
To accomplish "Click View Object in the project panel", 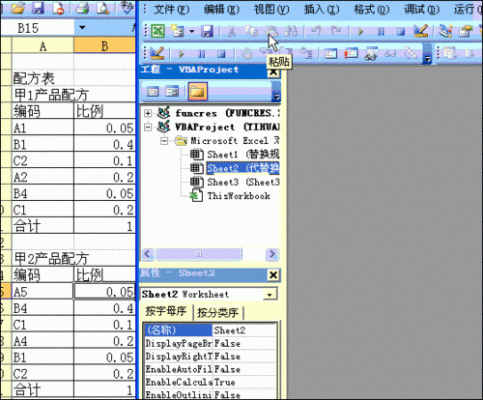I will (x=172, y=91).
